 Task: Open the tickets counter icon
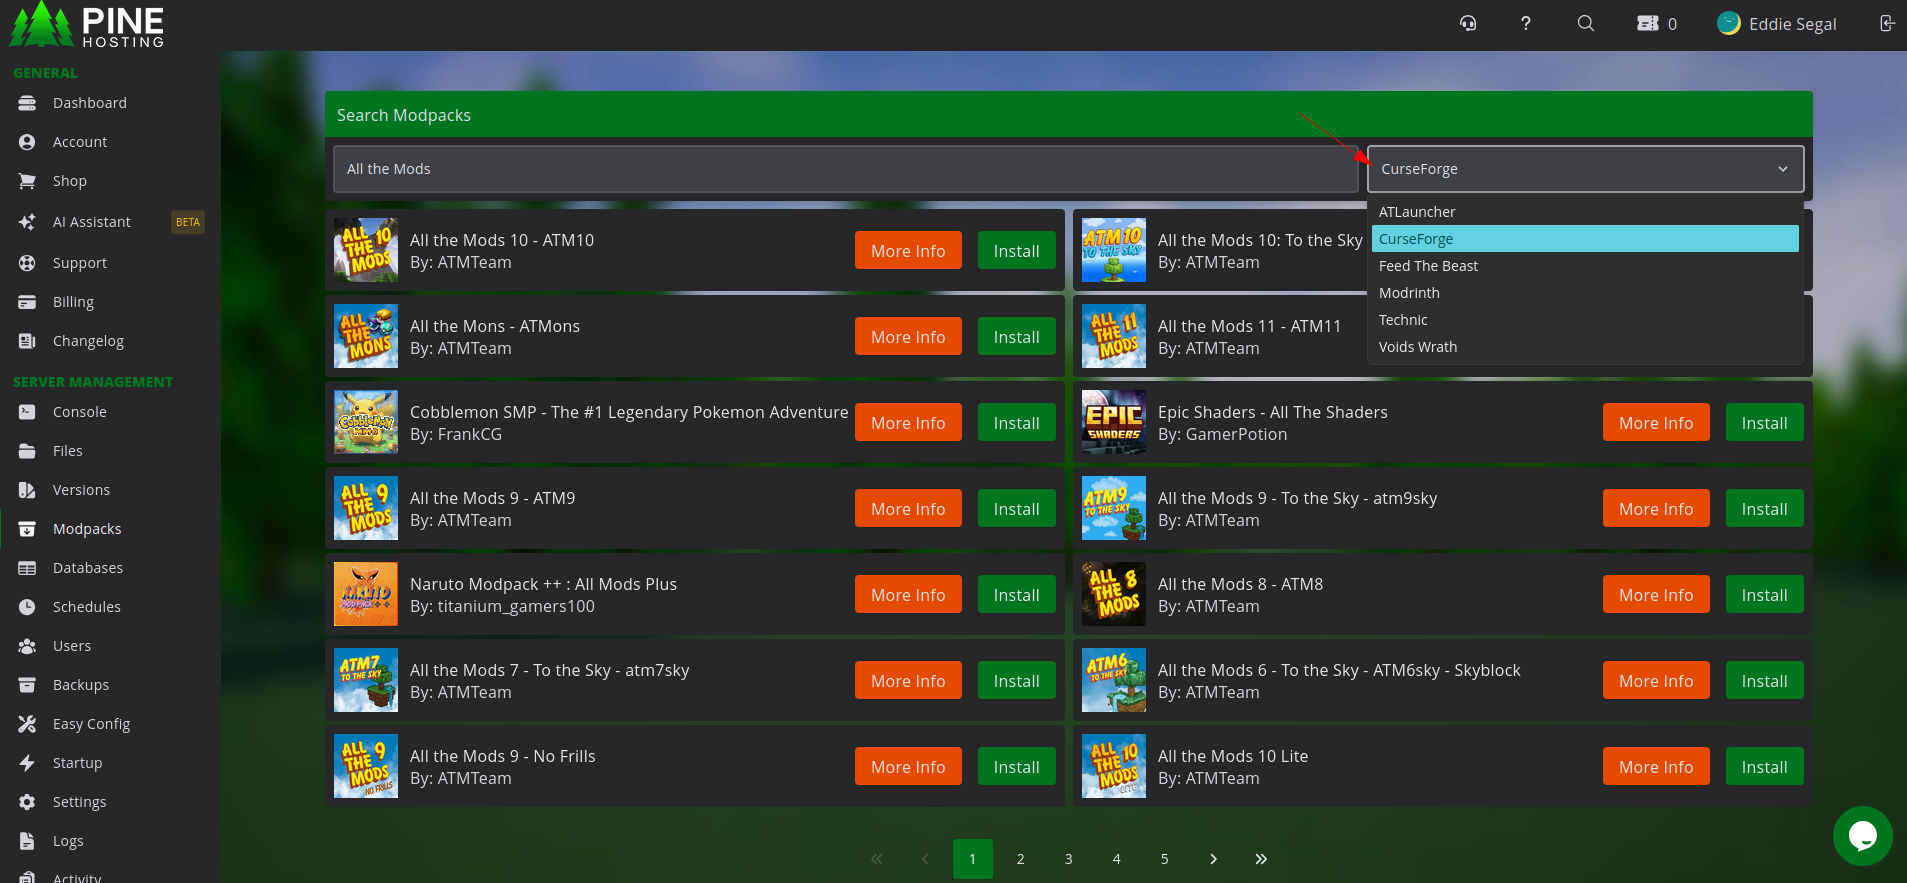tap(1647, 23)
